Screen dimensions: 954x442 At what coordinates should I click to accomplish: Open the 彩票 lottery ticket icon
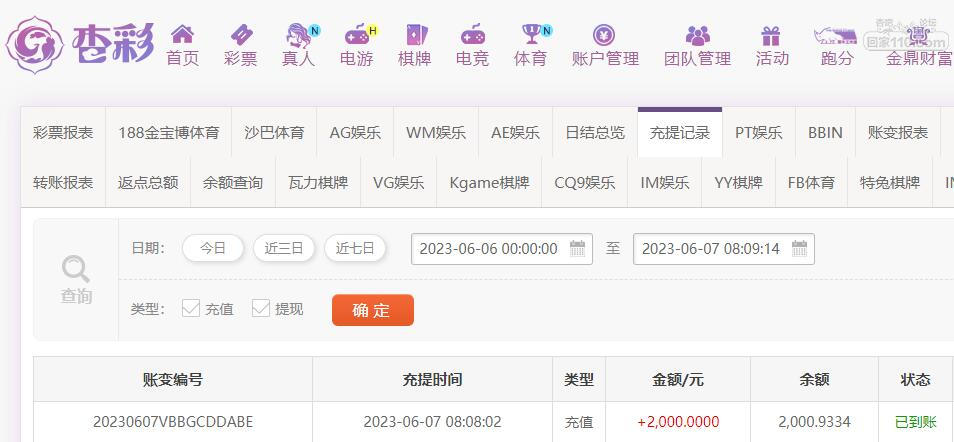pos(240,35)
